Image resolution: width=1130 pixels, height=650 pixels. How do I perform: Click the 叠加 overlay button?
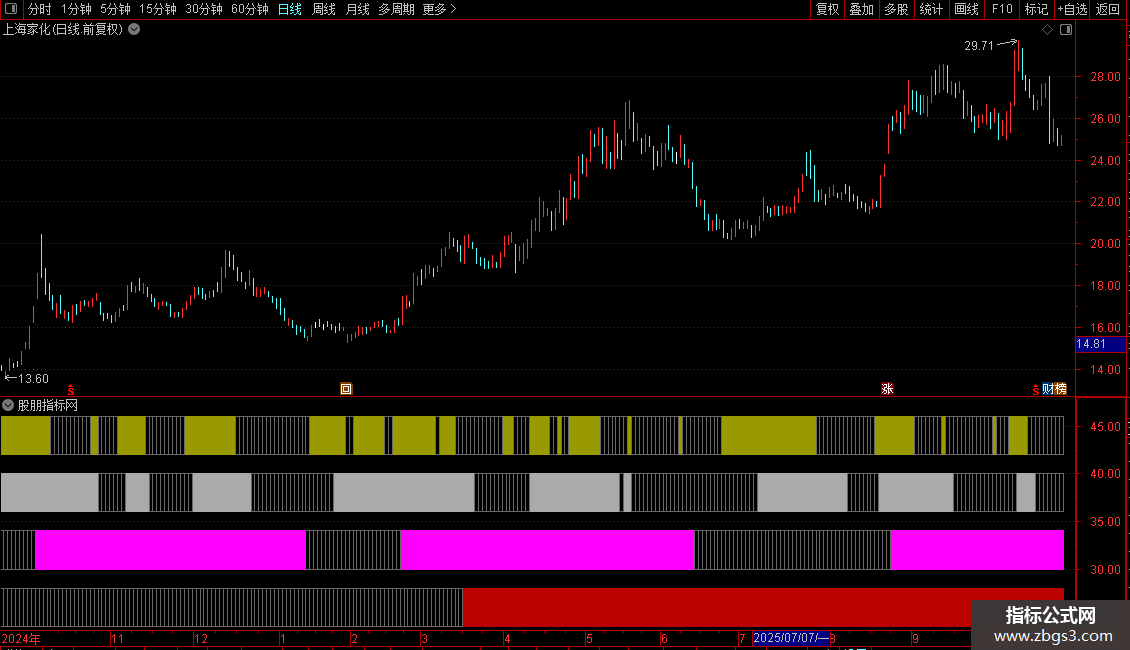(x=862, y=9)
